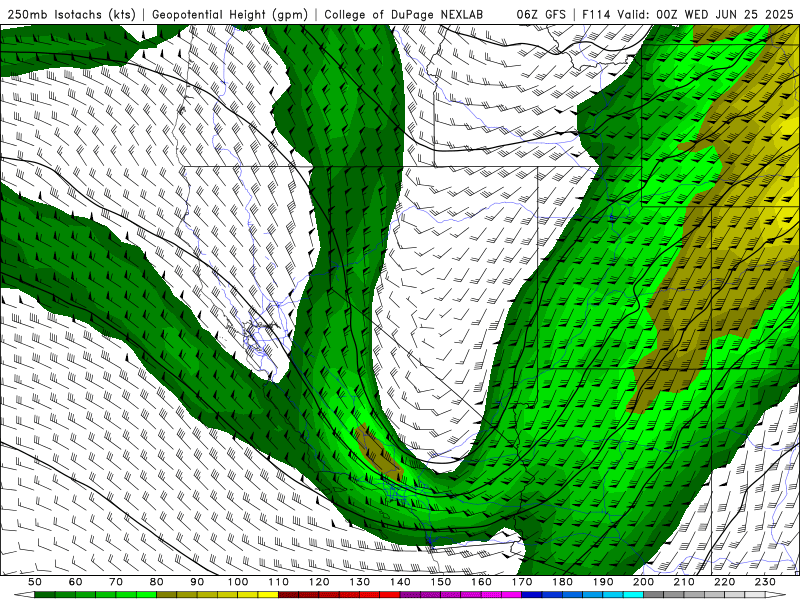Click the 210 knot color scale label

(x=684, y=582)
